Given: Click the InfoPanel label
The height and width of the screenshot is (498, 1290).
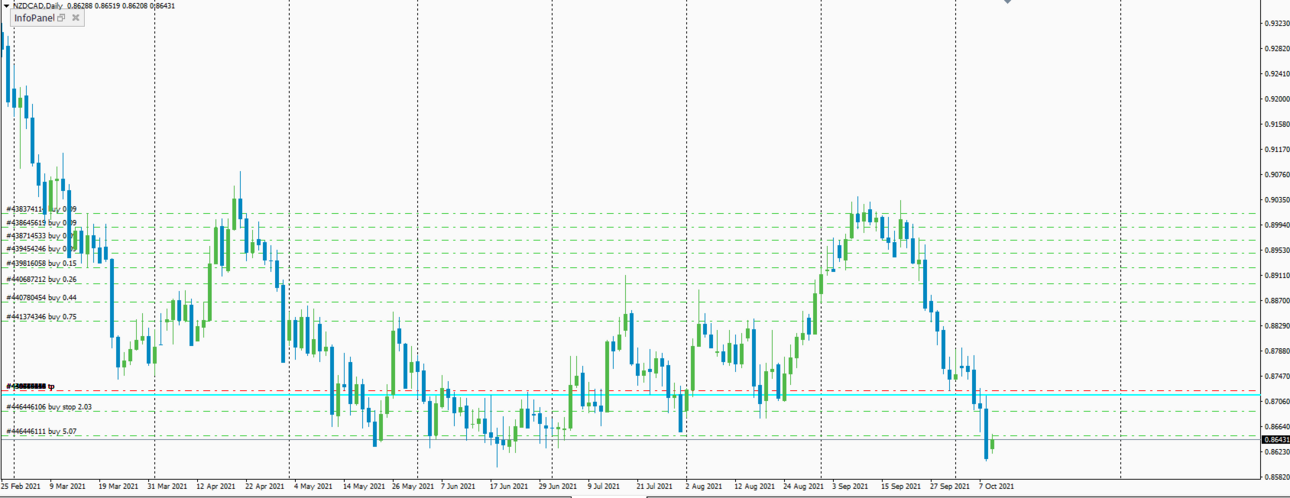Looking at the screenshot, I should point(34,18).
